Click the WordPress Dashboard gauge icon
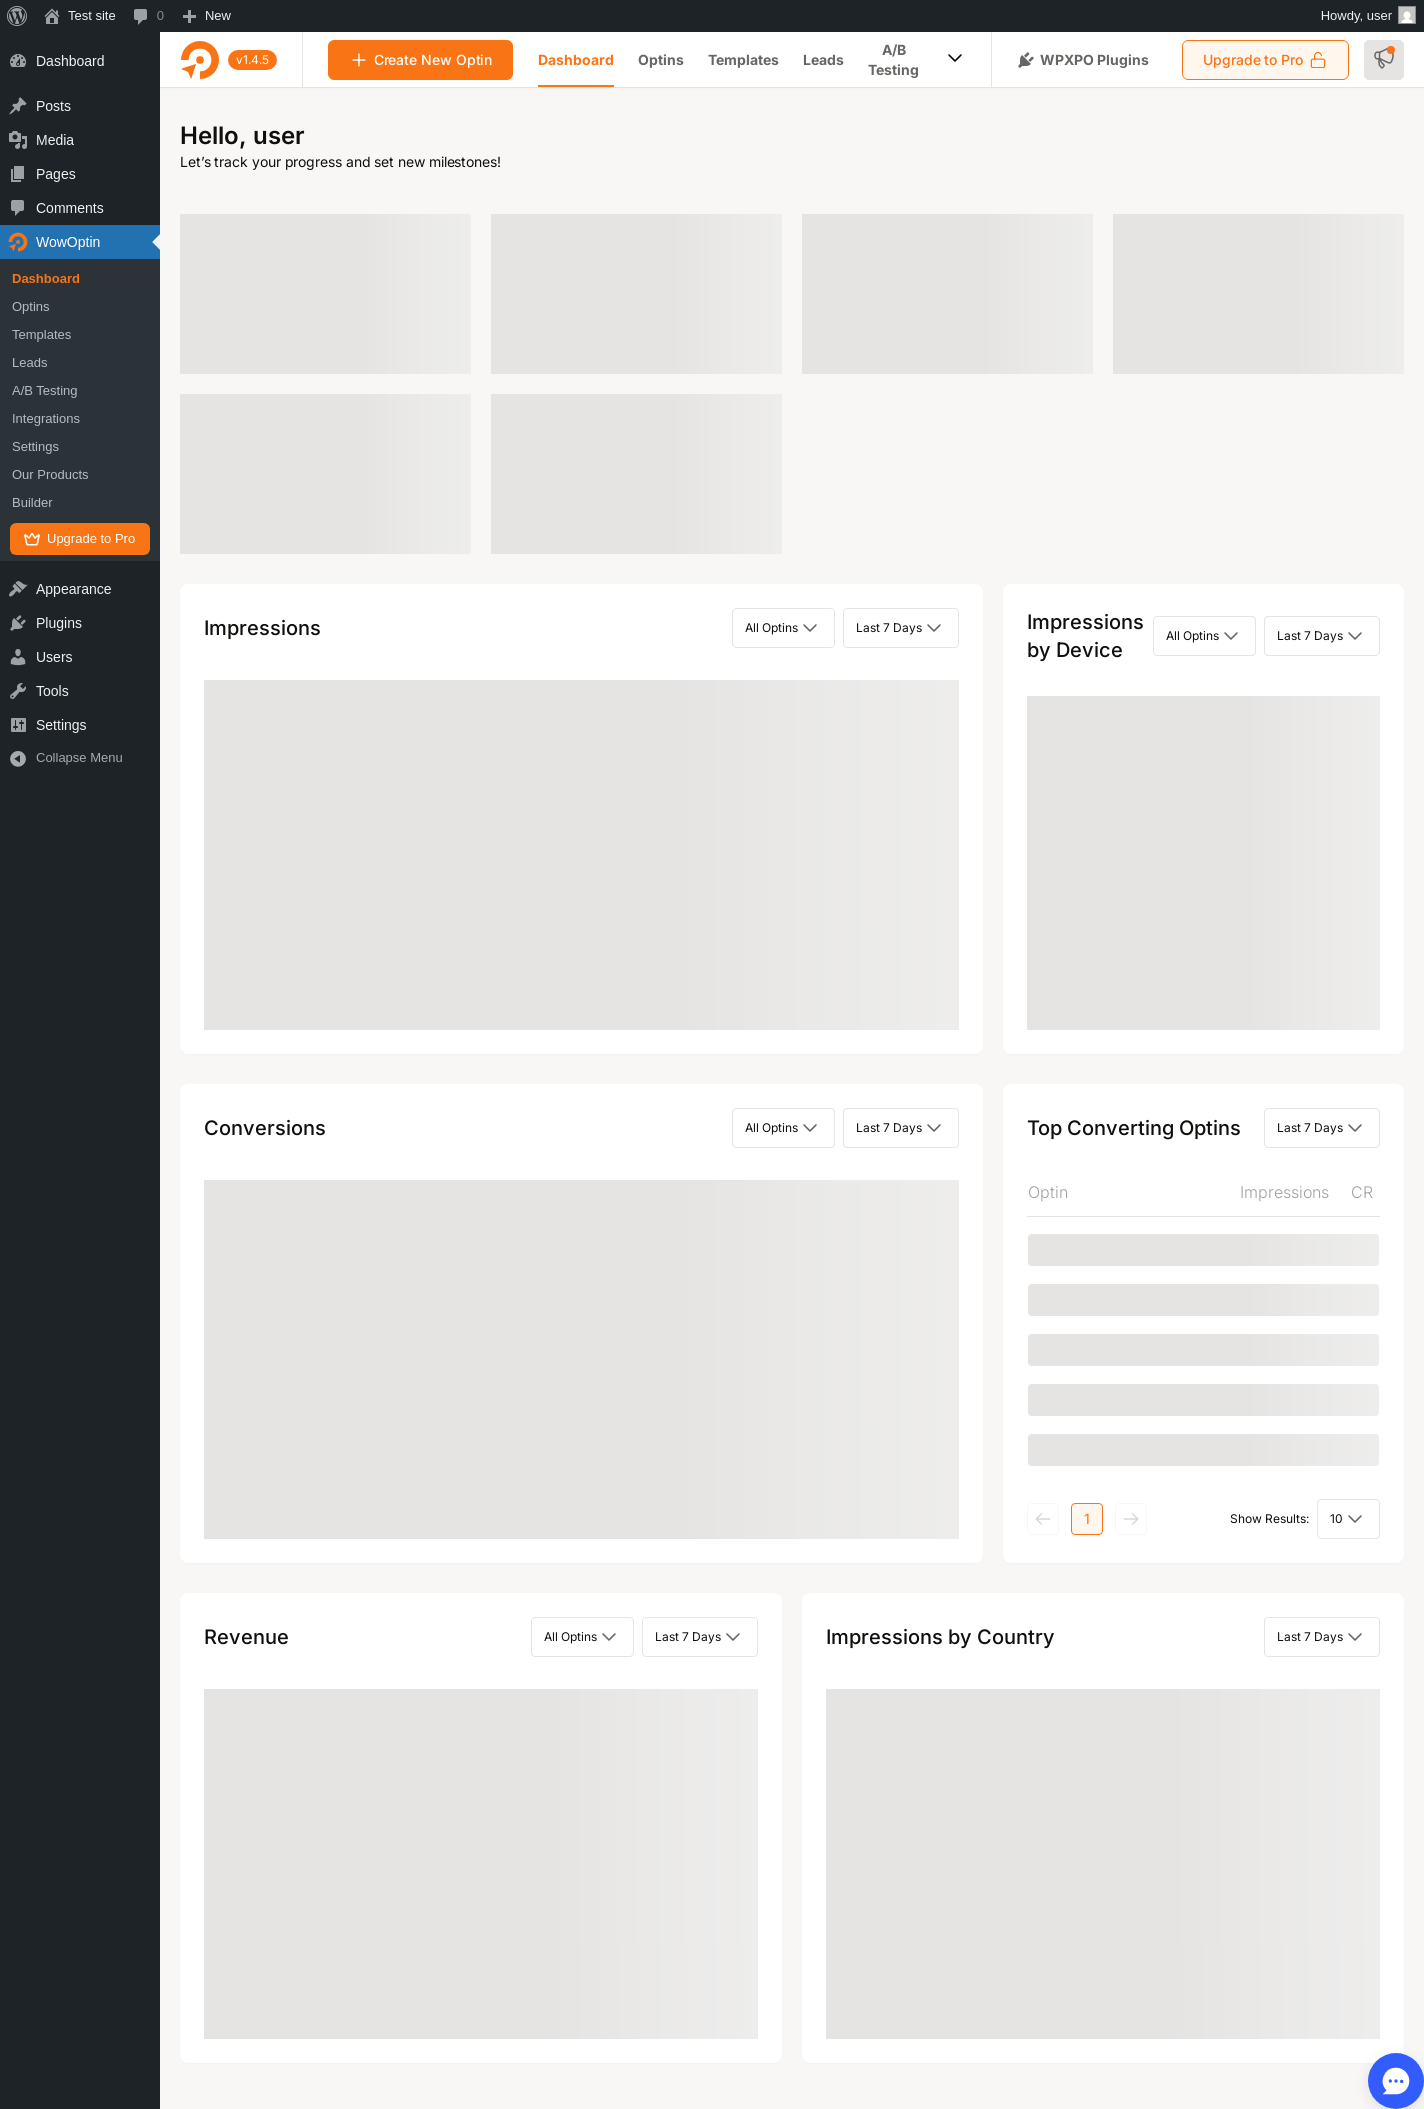The image size is (1424, 2109). point(18,61)
